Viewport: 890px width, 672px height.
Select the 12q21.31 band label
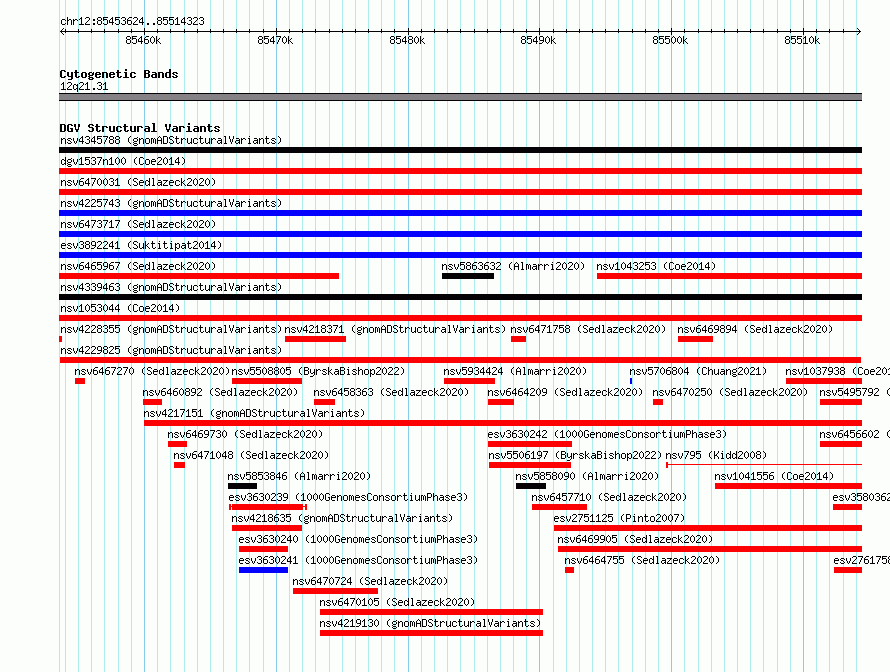(x=84, y=86)
